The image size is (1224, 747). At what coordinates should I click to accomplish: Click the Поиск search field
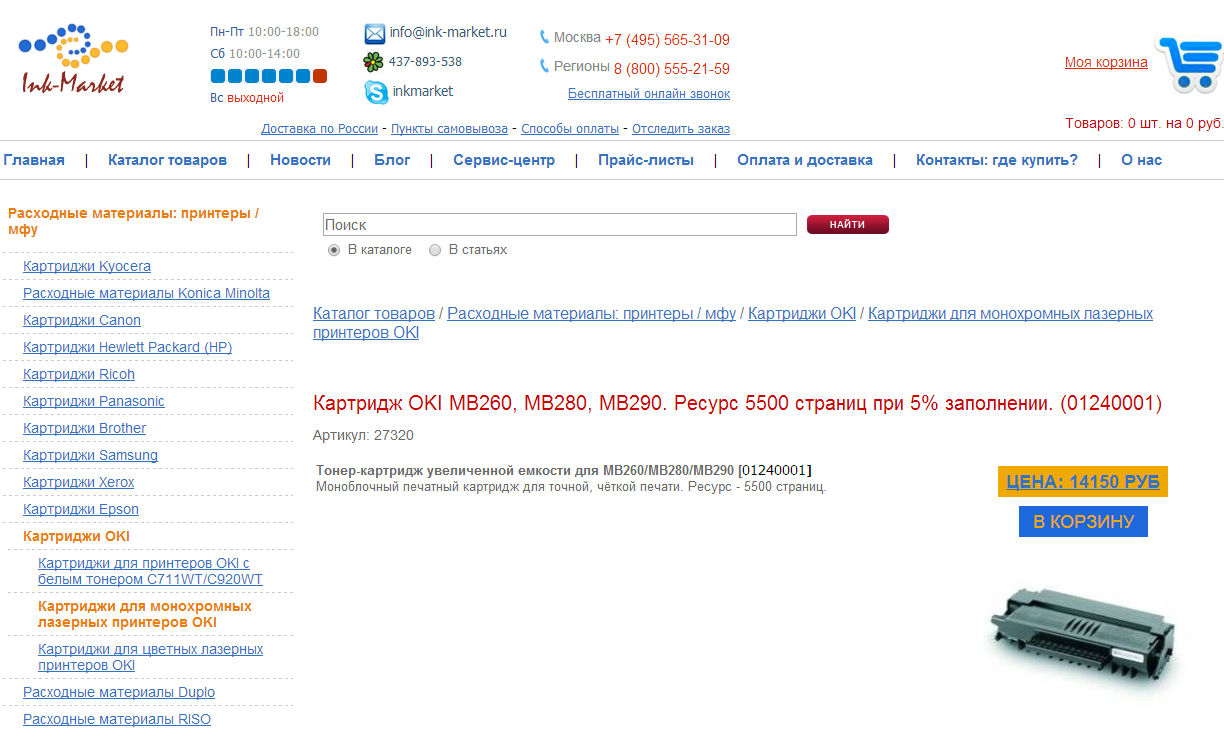tap(559, 225)
